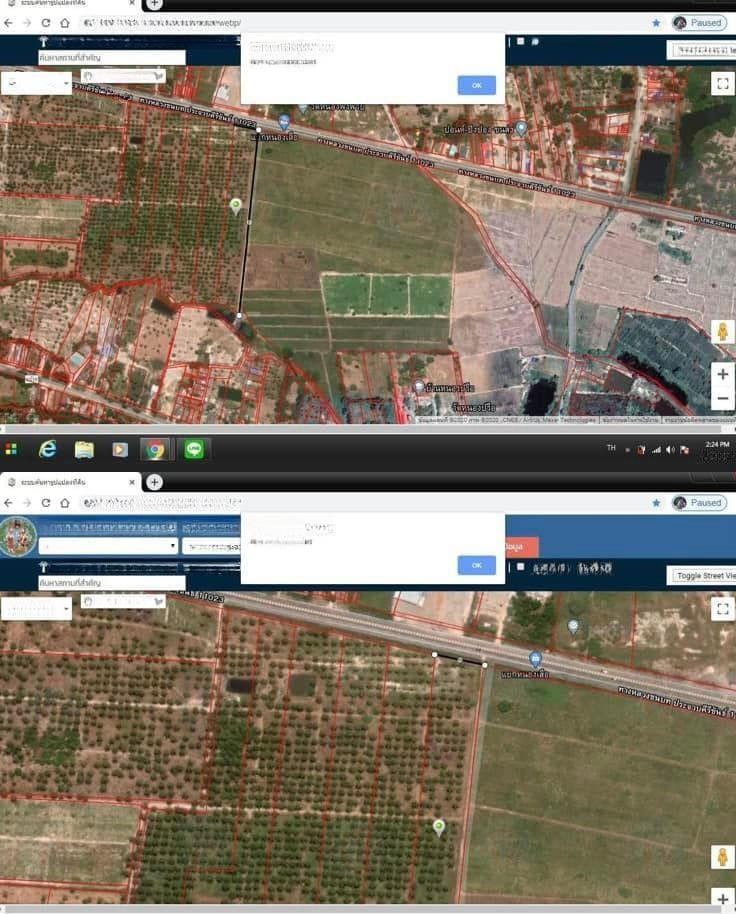Tick the toolbar checkbox in the upper window

click(521, 42)
